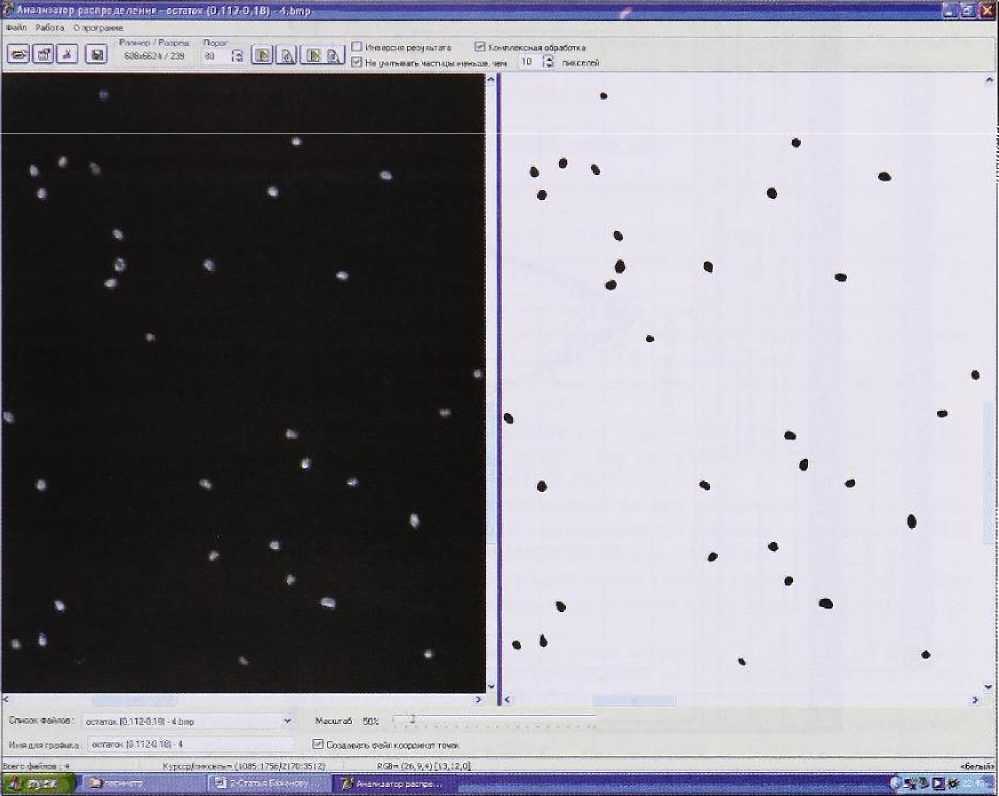
Task: Click the left image vertical scrollbar down arrow
Action: tap(491, 686)
